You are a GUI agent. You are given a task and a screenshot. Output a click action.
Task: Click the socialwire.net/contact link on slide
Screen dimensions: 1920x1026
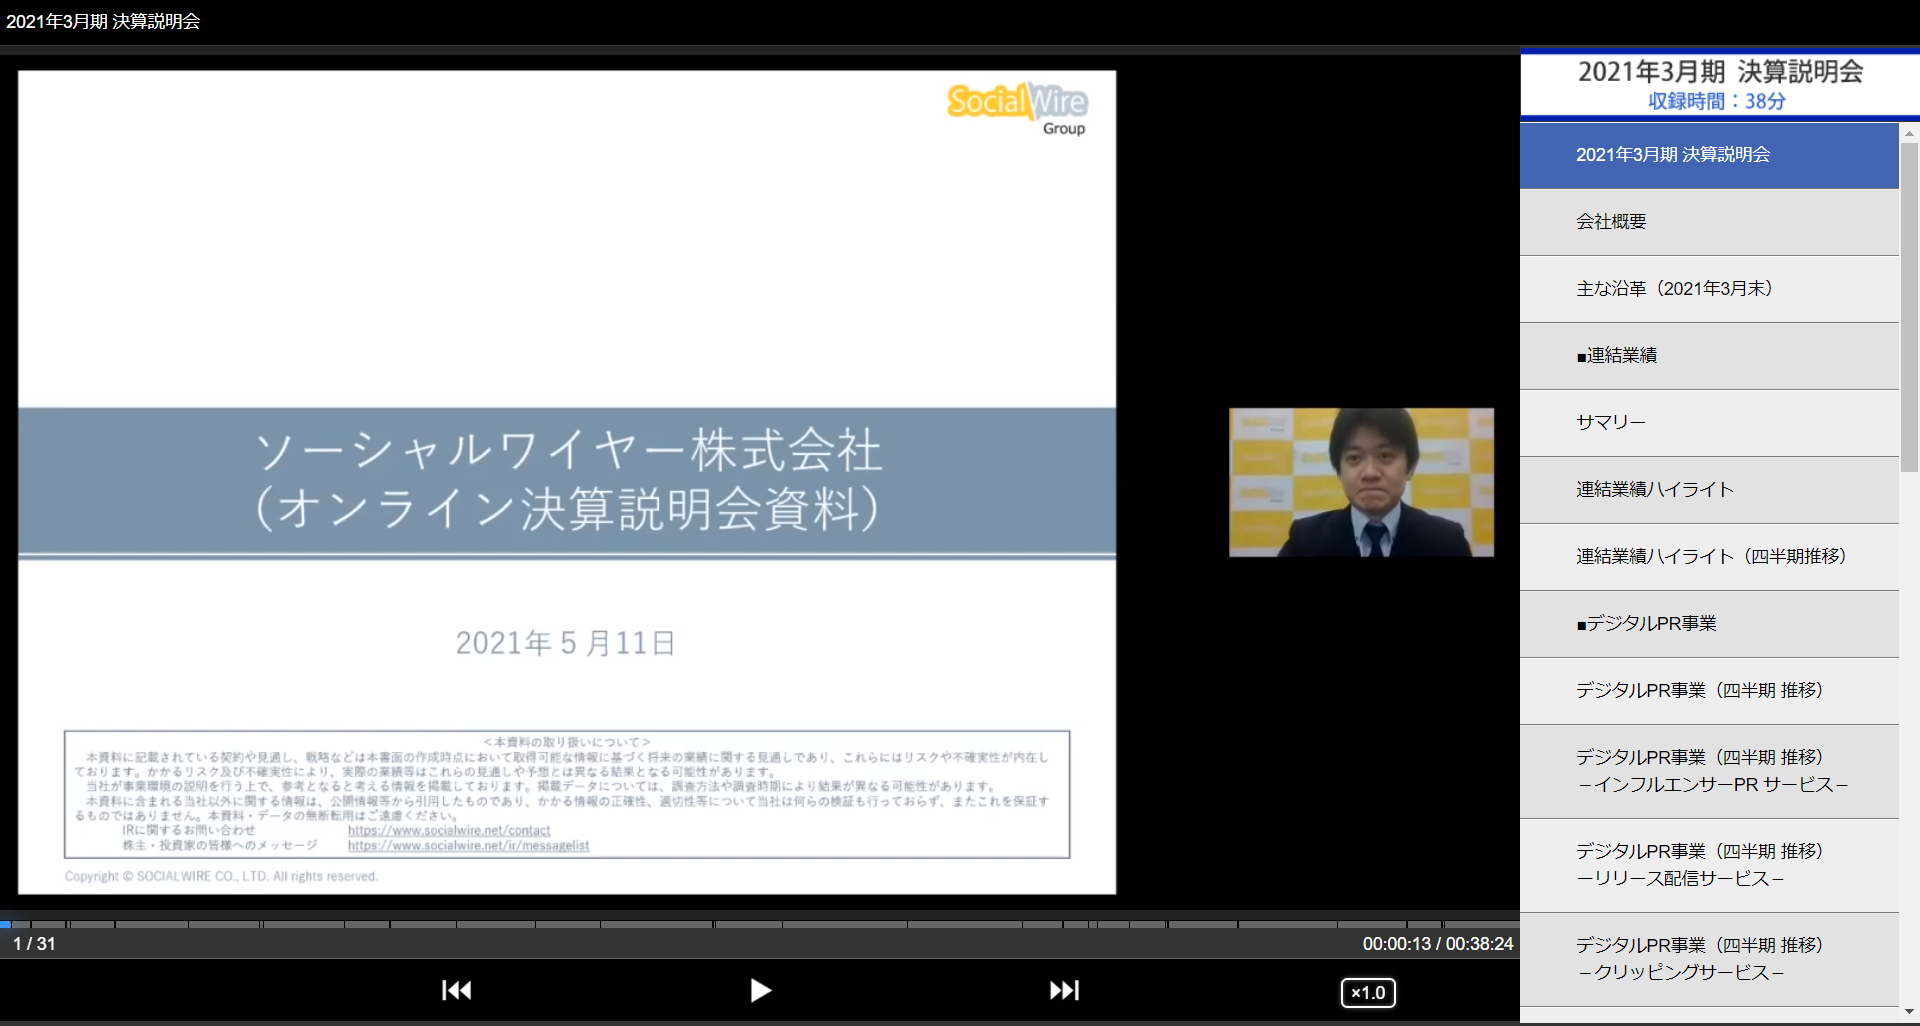449,831
